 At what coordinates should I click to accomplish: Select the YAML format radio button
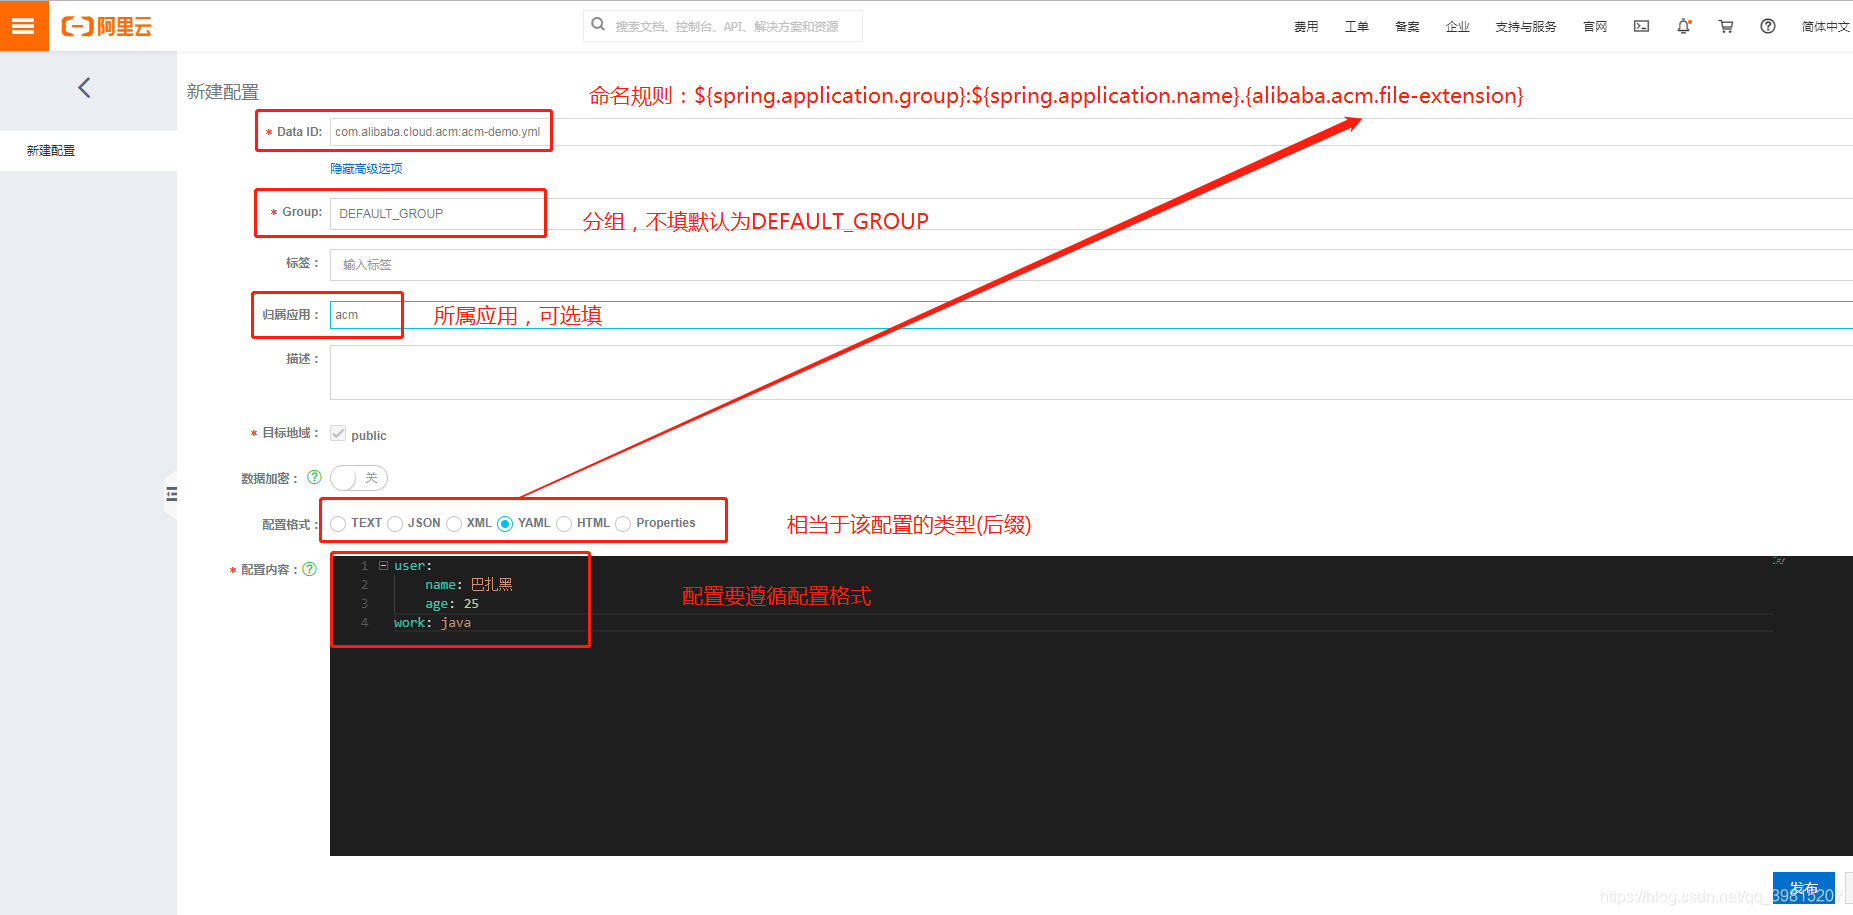(x=505, y=524)
